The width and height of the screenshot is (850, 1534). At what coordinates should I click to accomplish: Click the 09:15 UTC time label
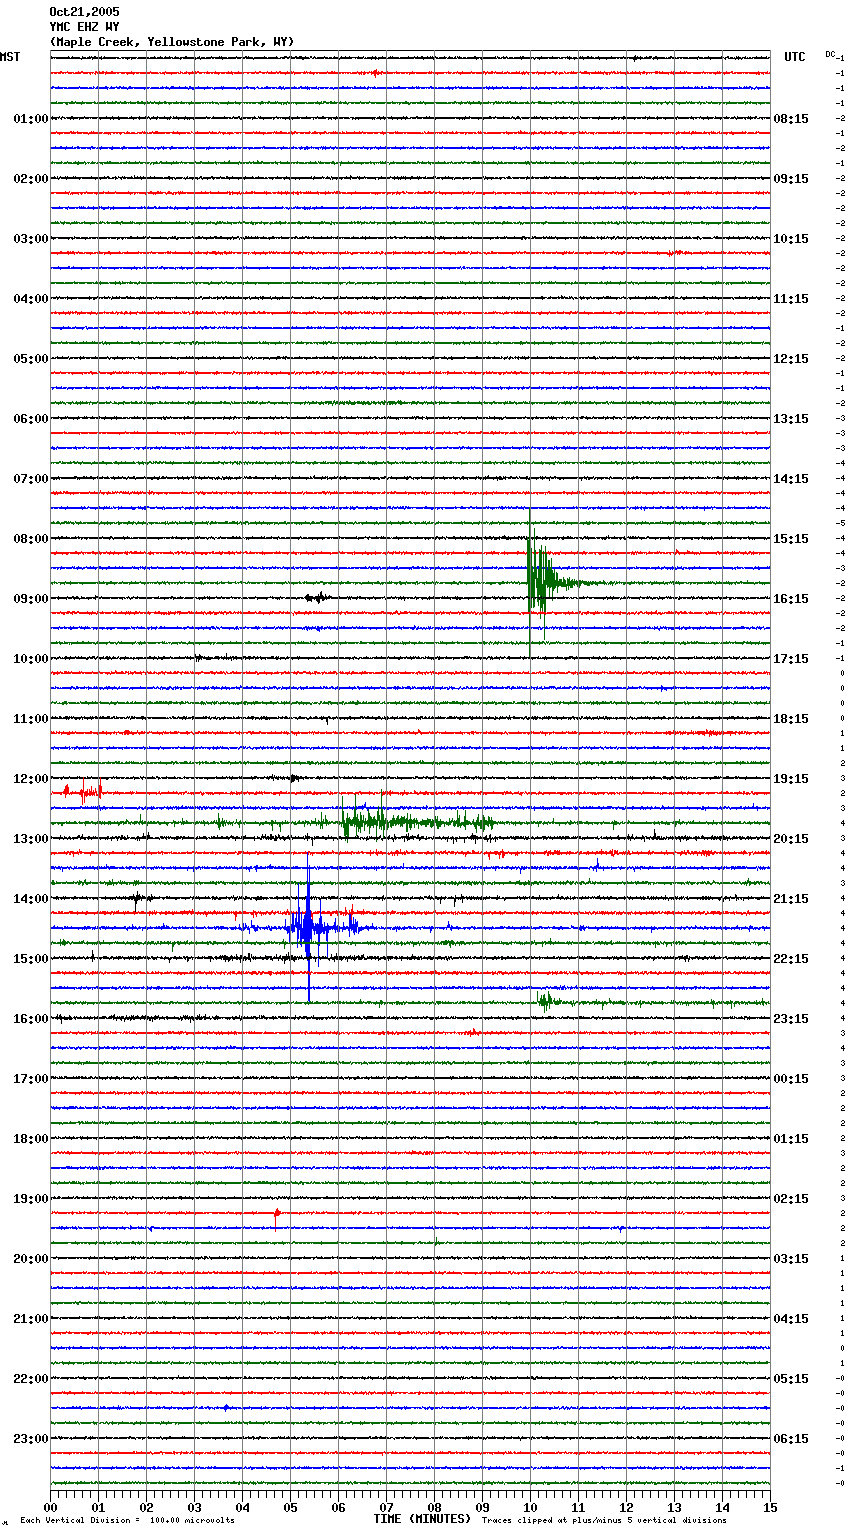click(x=791, y=179)
